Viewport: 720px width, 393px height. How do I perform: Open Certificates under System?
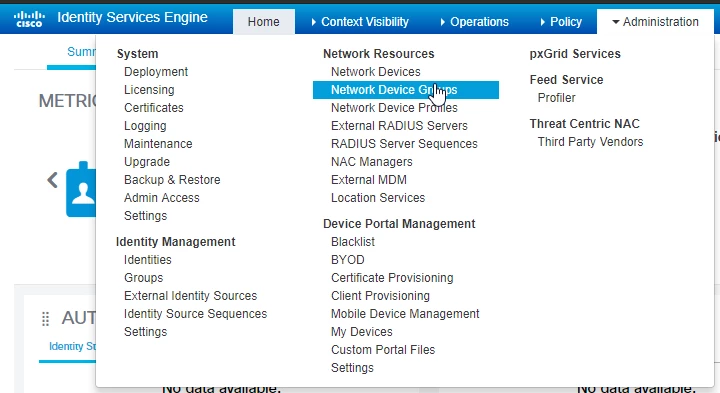[x=154, y=107]
